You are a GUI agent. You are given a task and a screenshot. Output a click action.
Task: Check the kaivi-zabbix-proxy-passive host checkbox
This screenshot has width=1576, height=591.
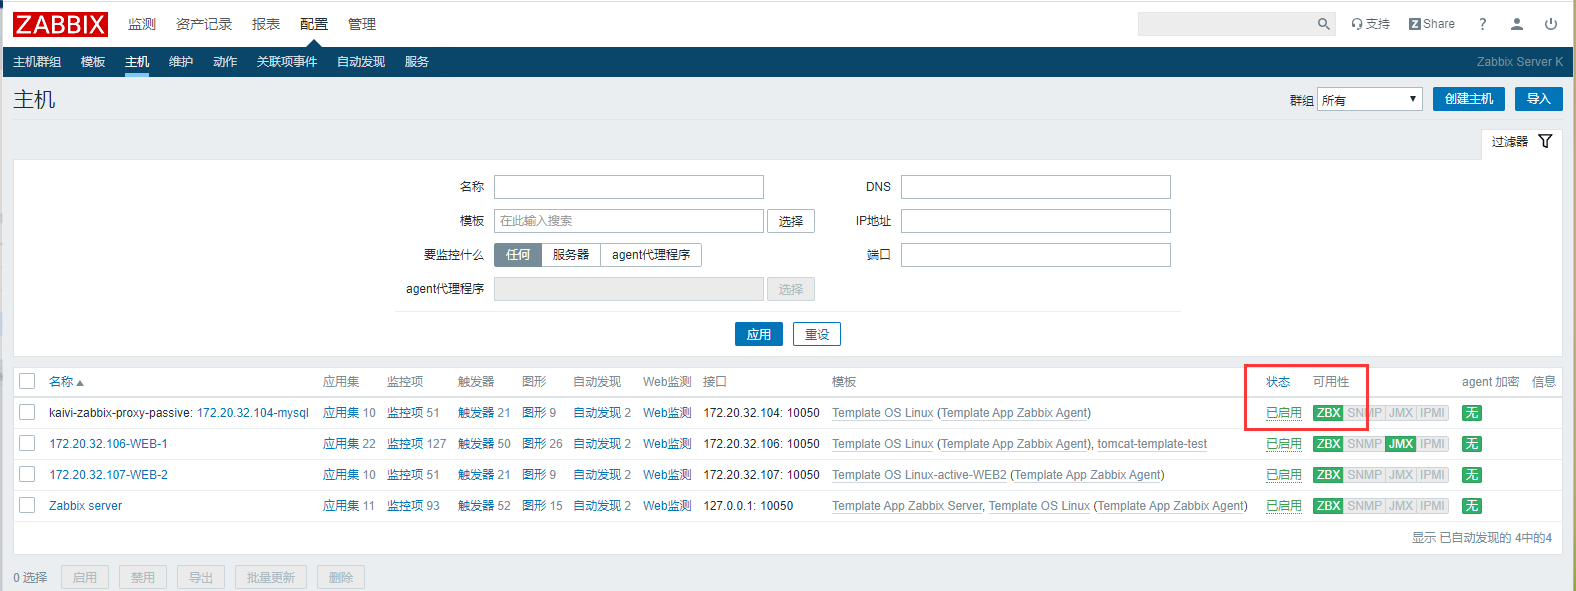point(27,412)
